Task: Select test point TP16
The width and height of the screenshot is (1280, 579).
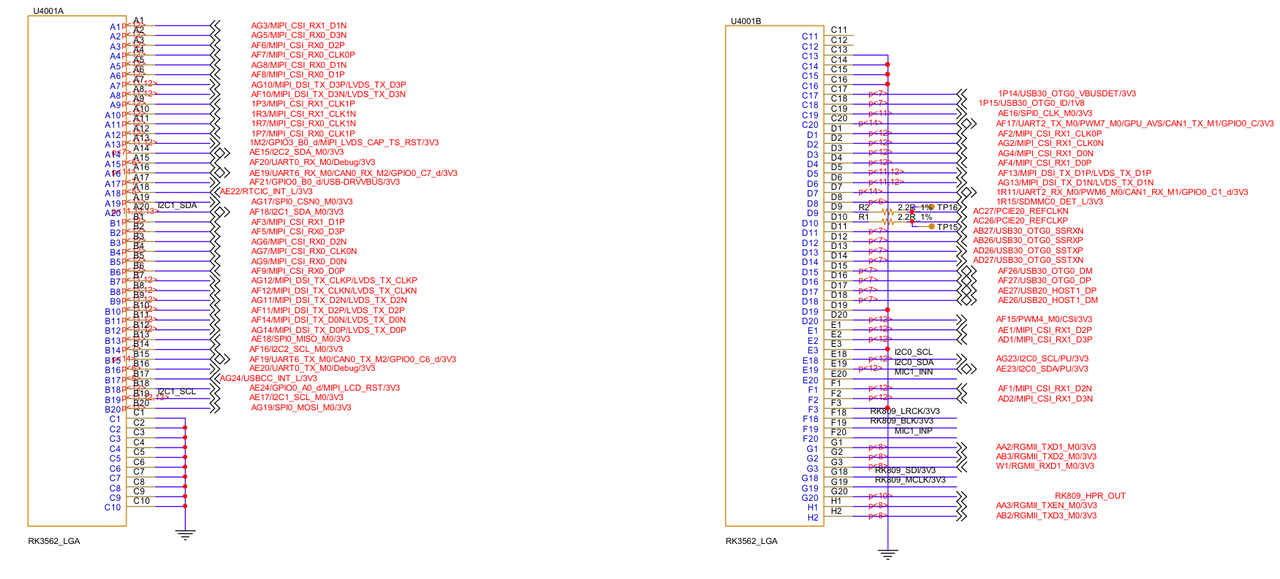Action: click(947, 206)
